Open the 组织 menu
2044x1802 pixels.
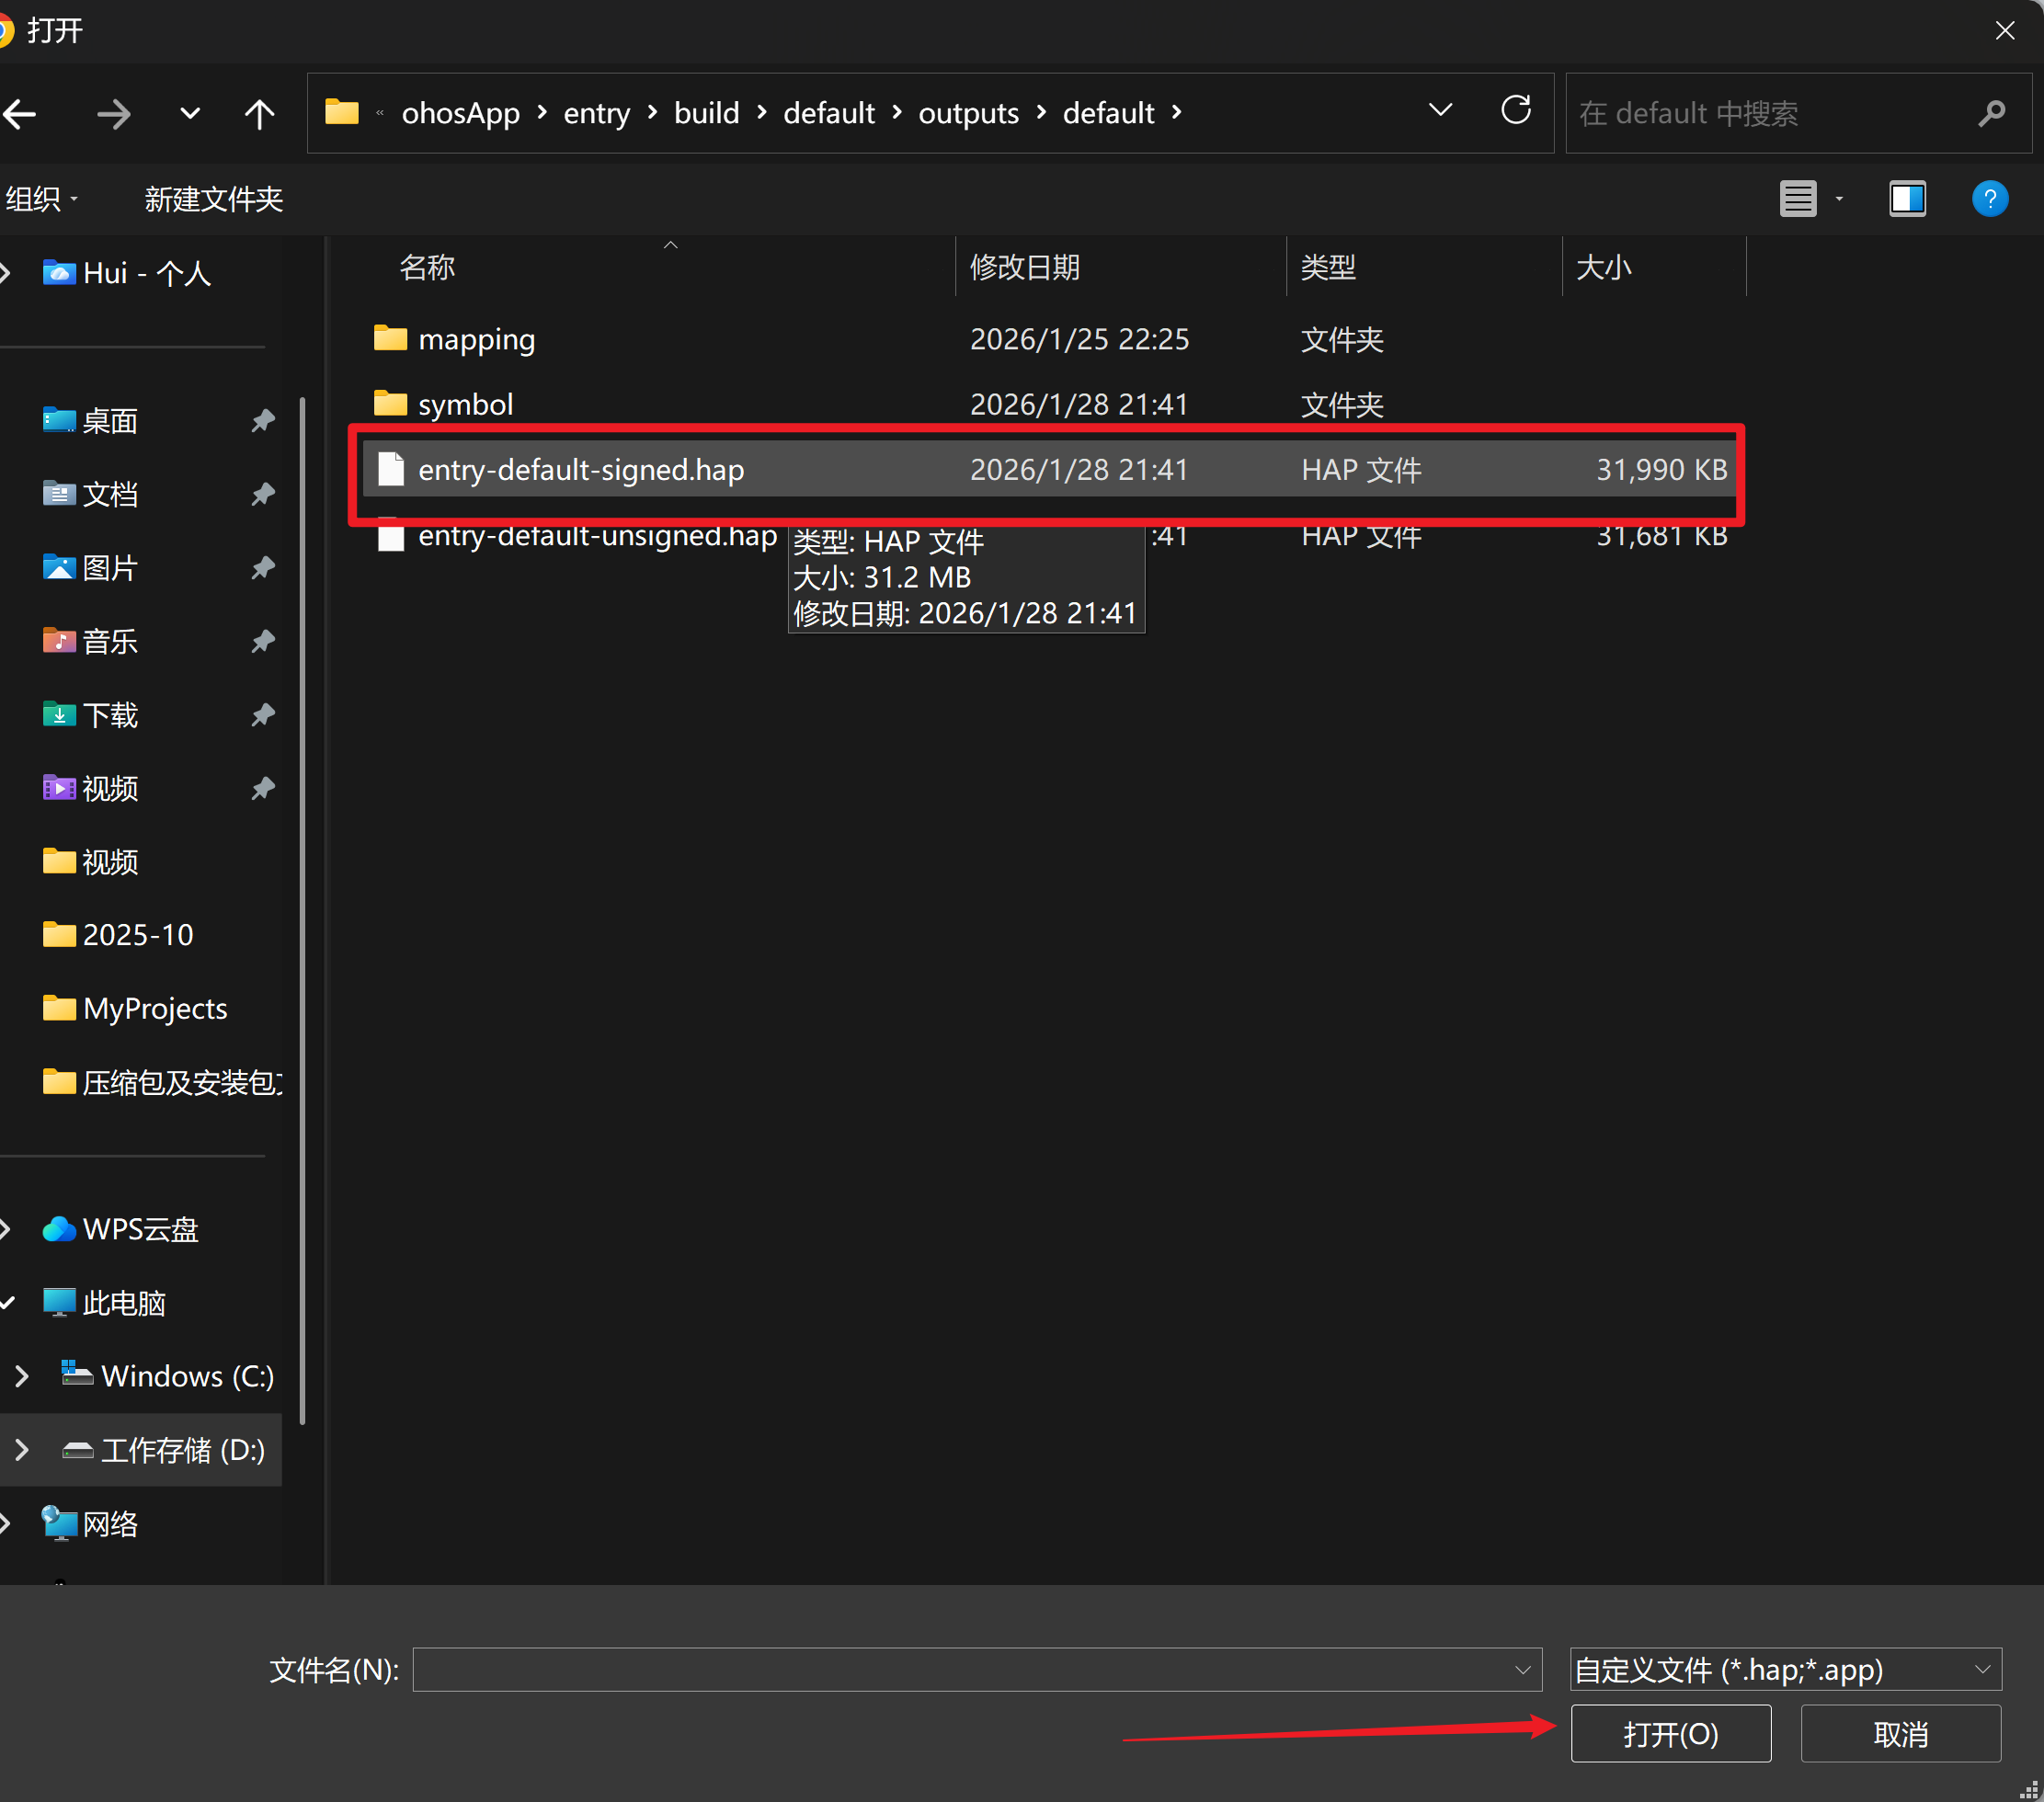[41, 199]
